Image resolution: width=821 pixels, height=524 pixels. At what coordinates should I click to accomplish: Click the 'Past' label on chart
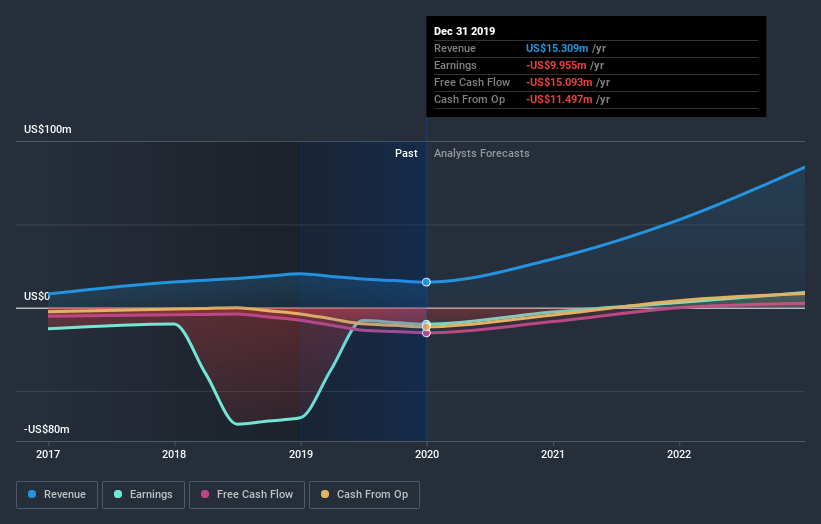(x=406, y=153)
